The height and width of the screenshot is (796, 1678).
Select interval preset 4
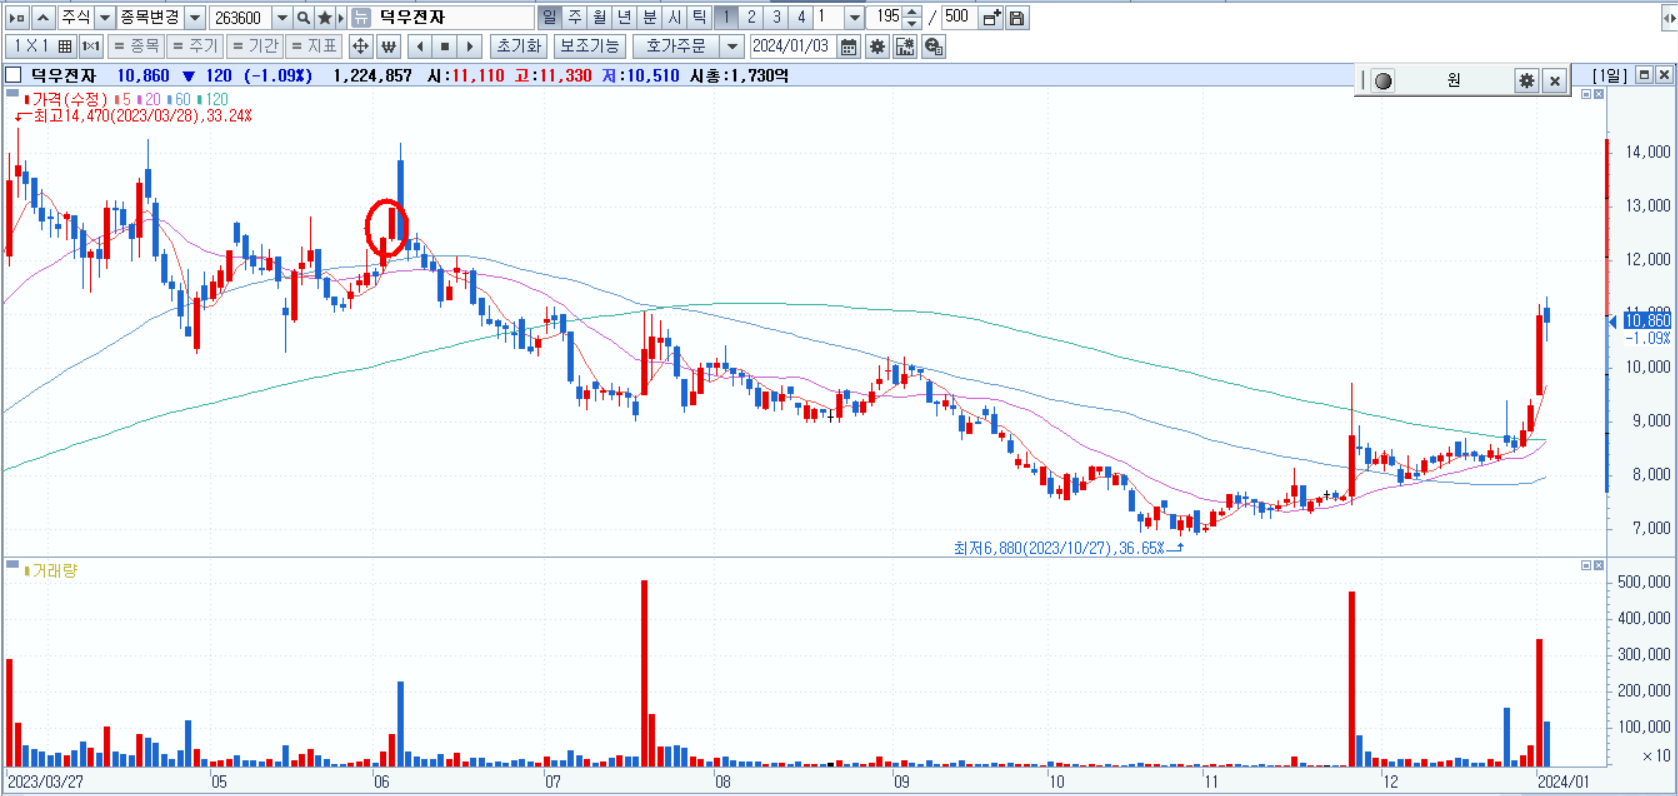click(801, 18)
